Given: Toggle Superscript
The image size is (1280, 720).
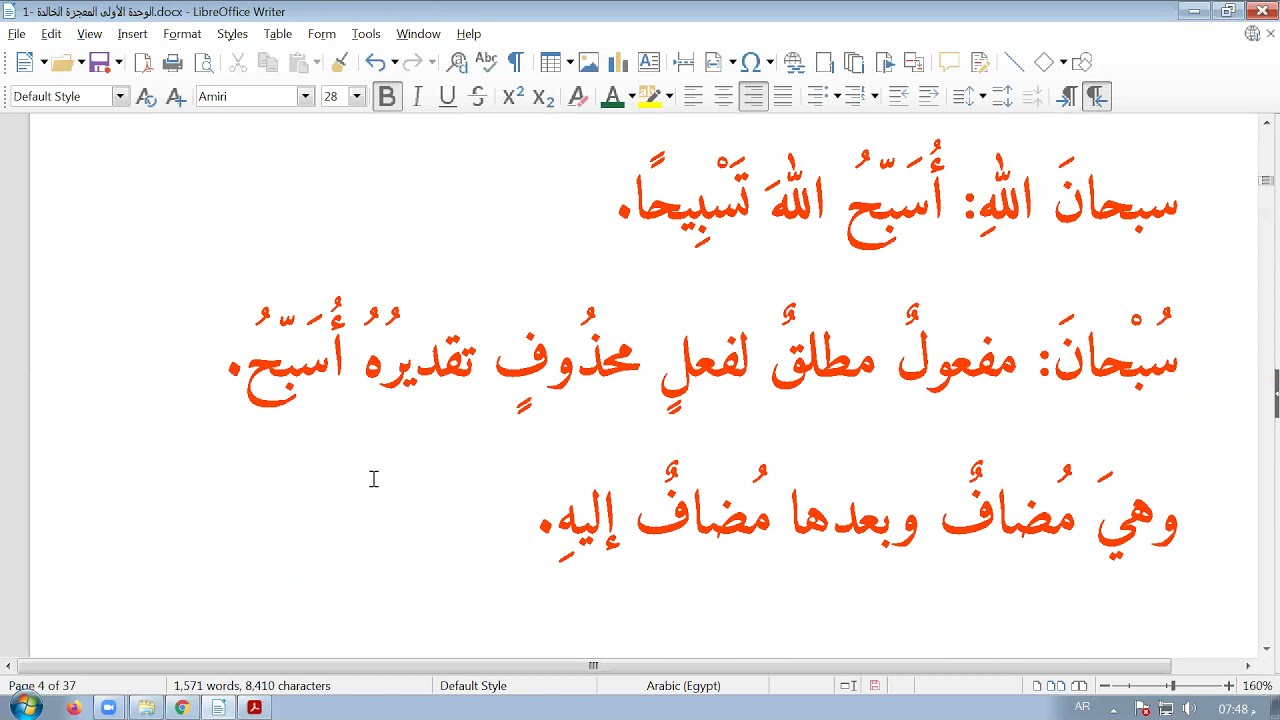Looking at the screenshot, I should (x=512, y=96).
